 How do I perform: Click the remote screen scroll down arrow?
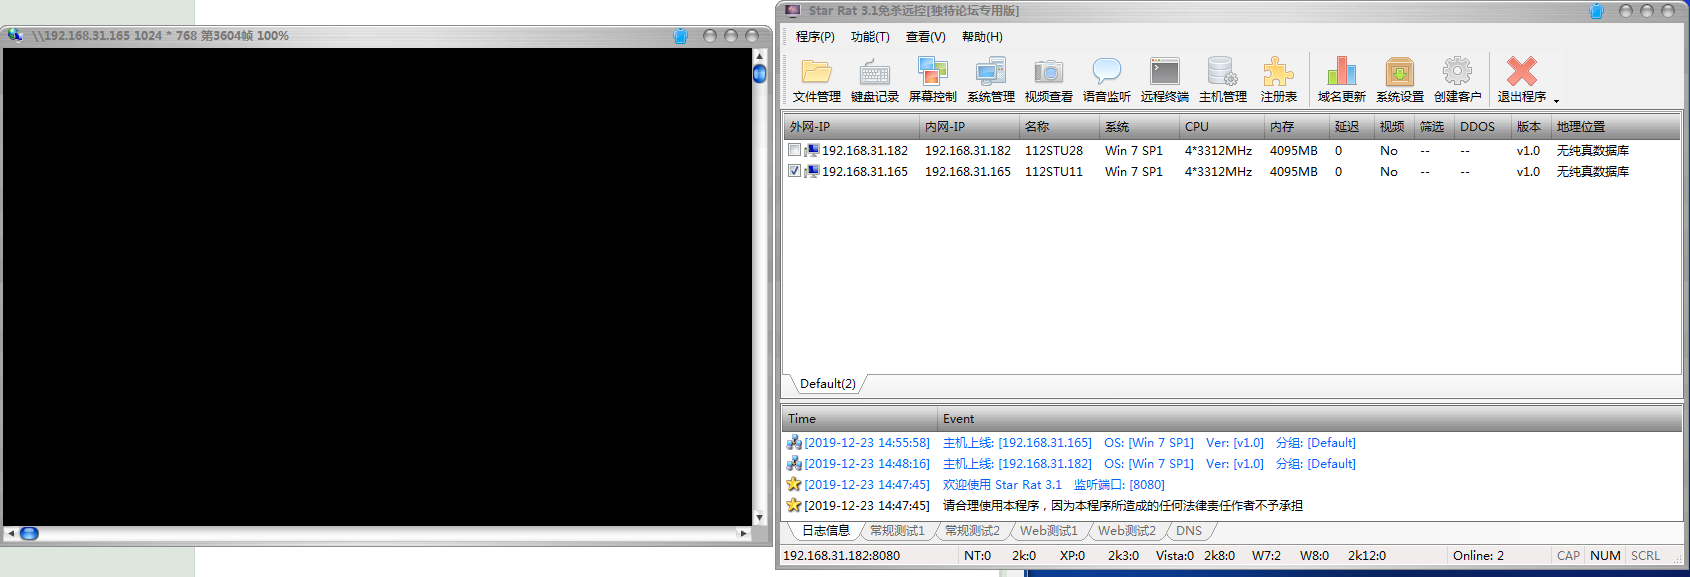[759, 518]
